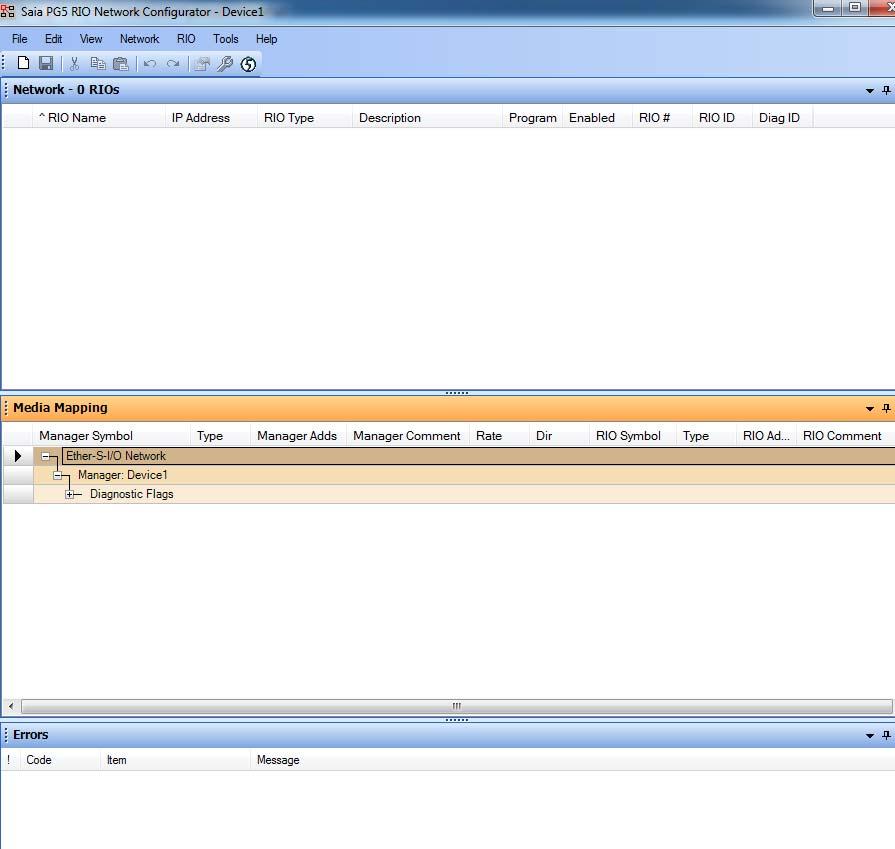Image resolution: width=895 pixels, height=849 pixels.
Task: Pin the Network panel with pushpin icon
Action: click(x=886, y=90)
